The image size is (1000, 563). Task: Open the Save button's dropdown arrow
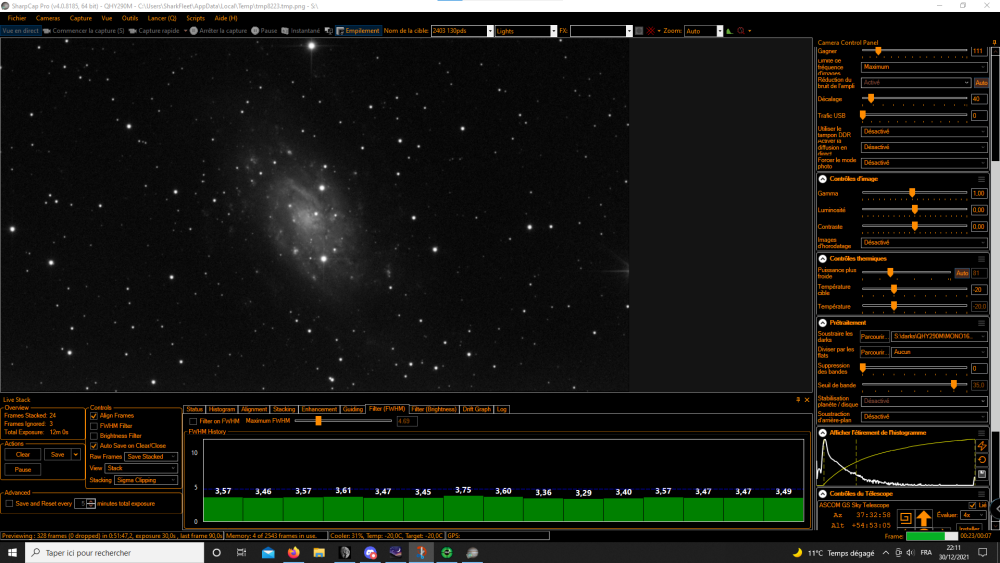click(76, 455)
